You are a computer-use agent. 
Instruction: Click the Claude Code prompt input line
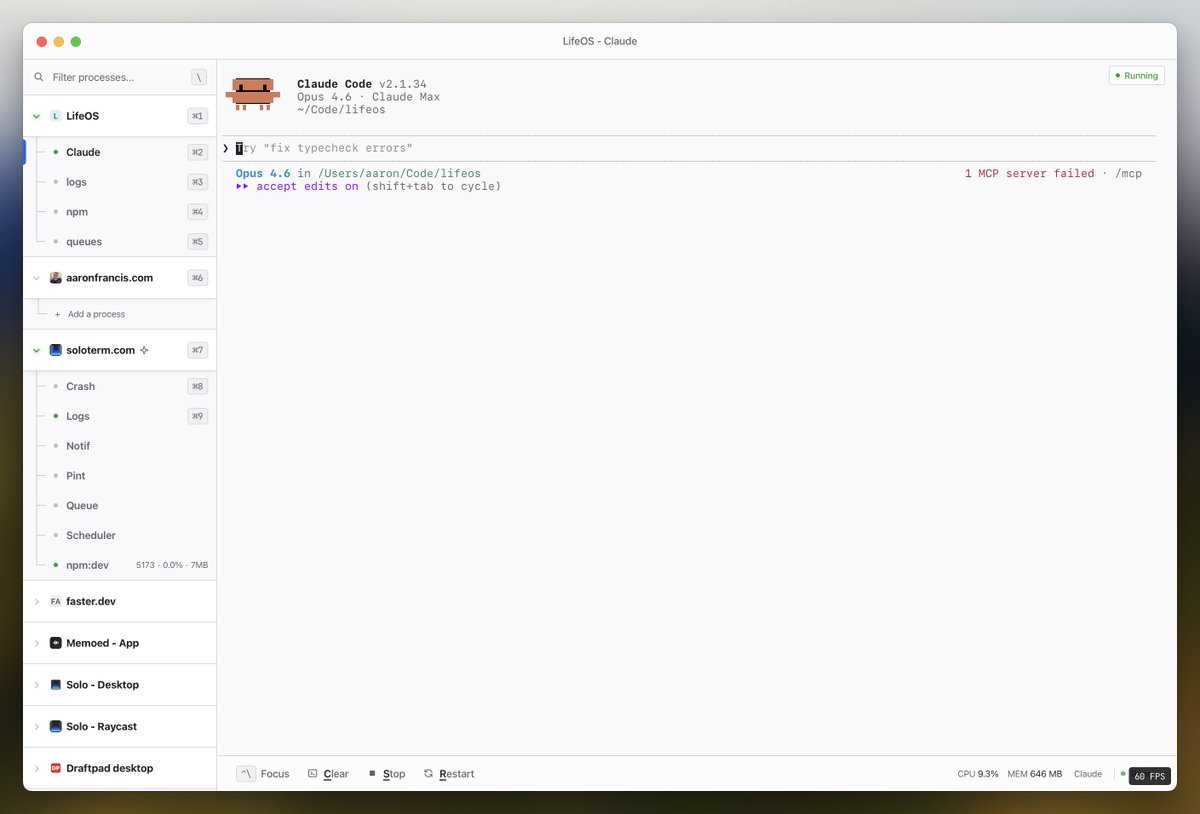pos(689,148)
